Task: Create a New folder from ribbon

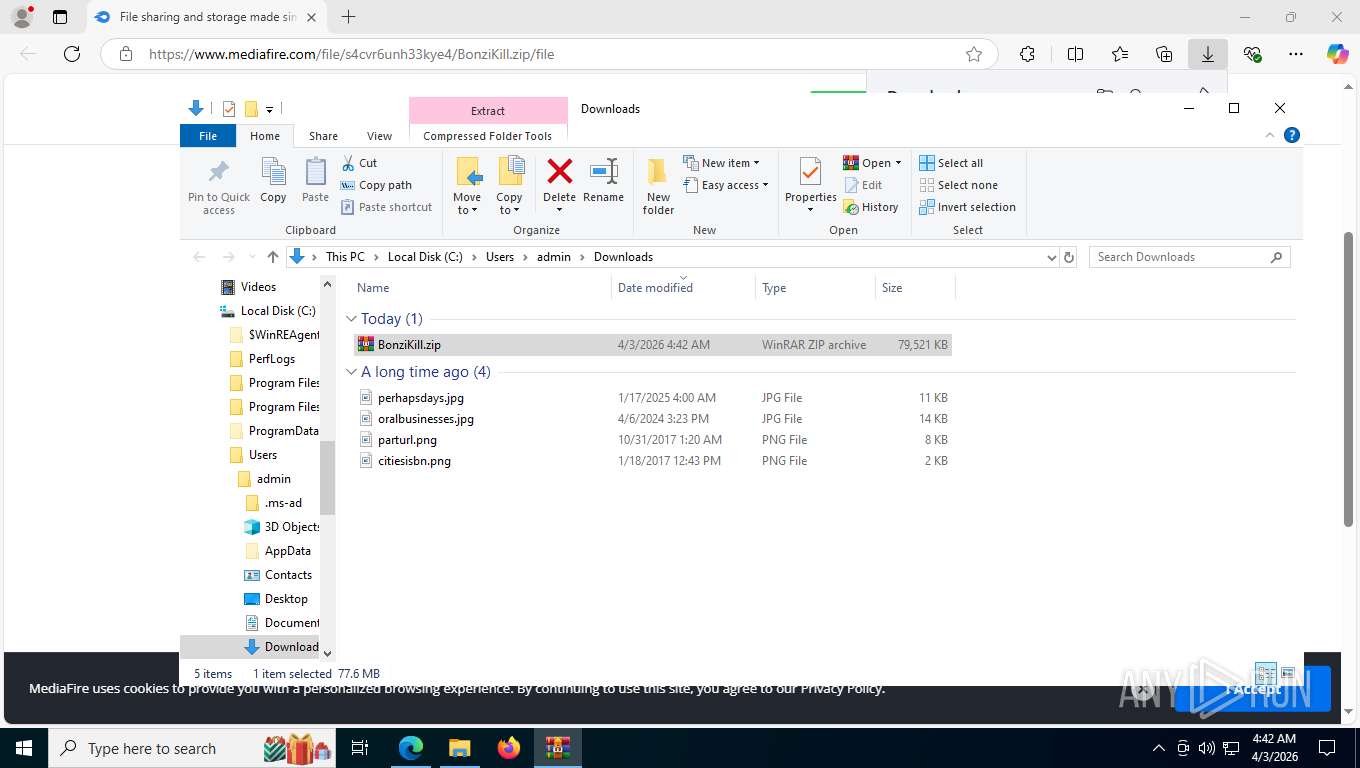Action: pos(658,186)
